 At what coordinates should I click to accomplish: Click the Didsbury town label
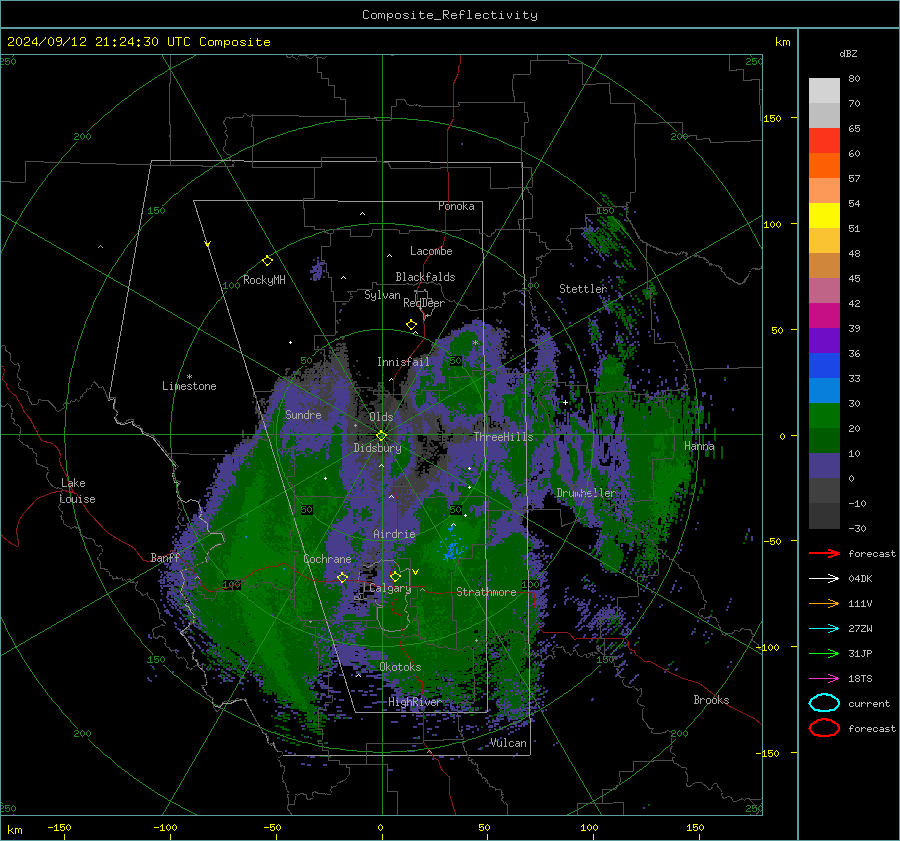point(377,448)
